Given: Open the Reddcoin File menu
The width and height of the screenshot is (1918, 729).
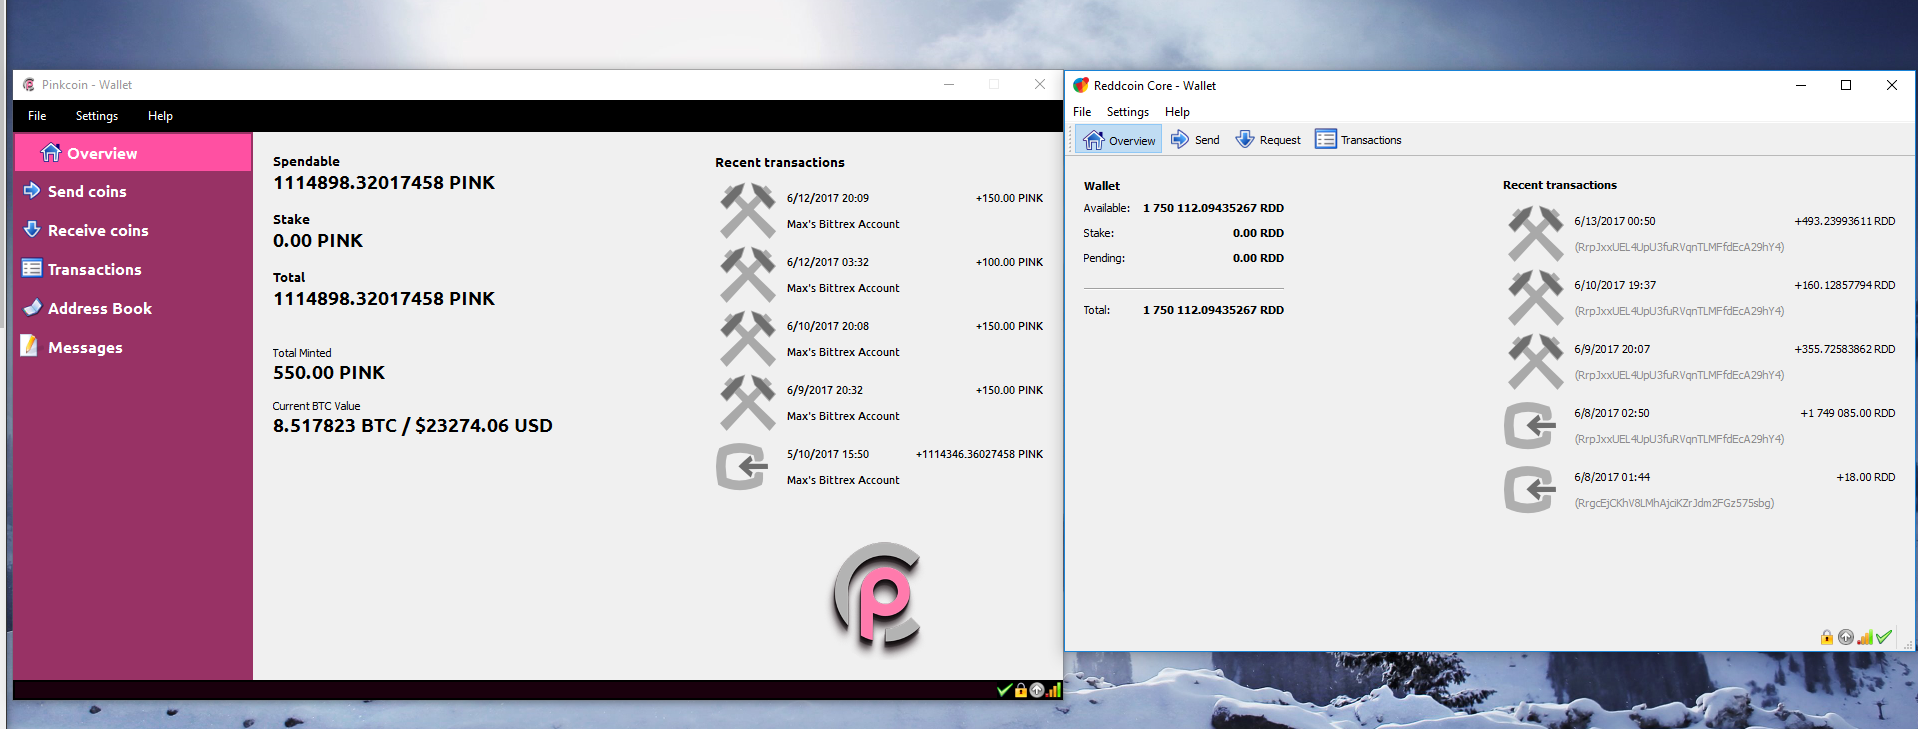Looking at the screenshot, I should (x=1082, y=112).
